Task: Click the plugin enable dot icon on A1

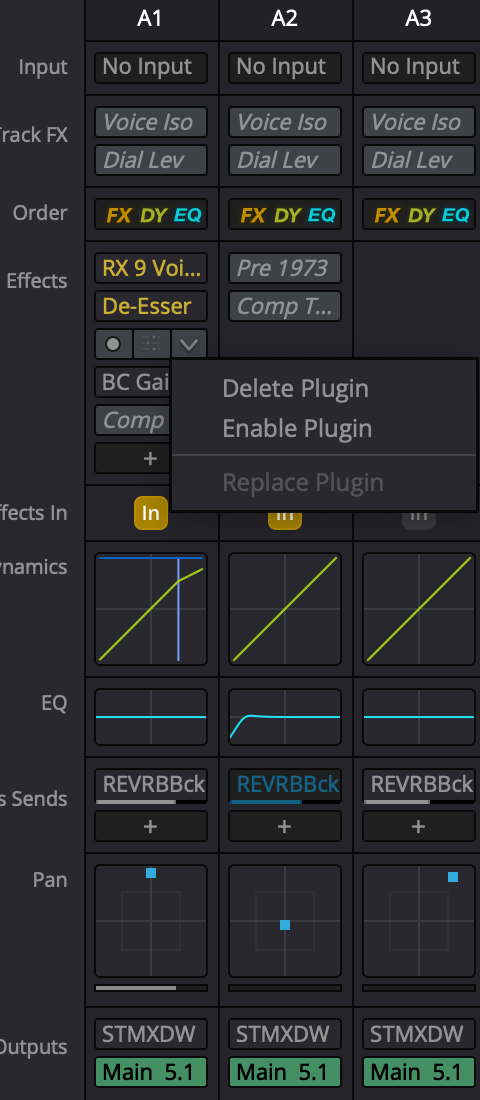Action: click(x=113, y=344)
